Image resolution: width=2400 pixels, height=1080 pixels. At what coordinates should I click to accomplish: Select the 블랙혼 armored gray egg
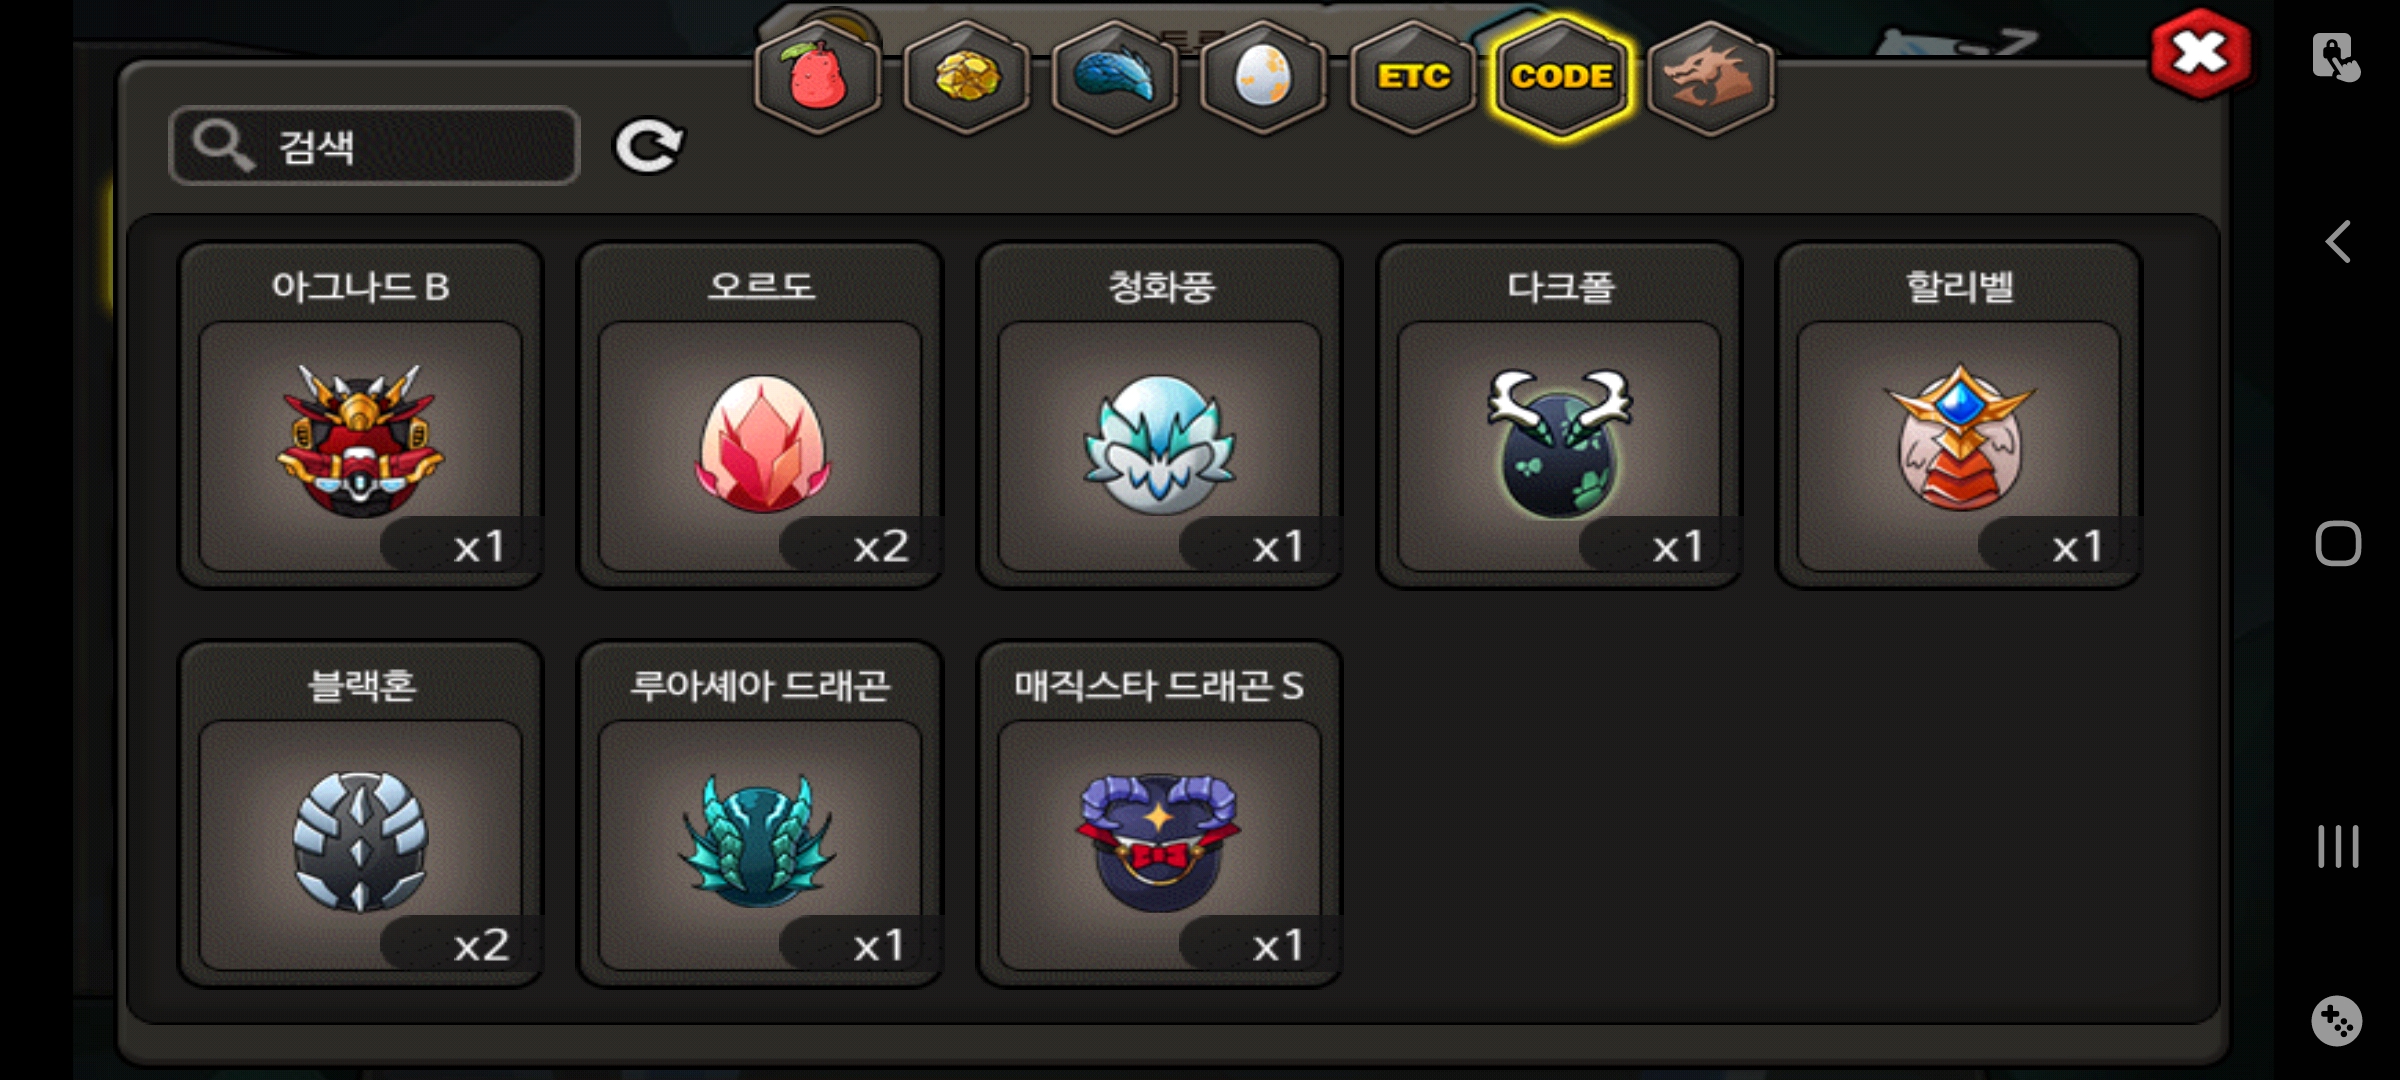360,814
